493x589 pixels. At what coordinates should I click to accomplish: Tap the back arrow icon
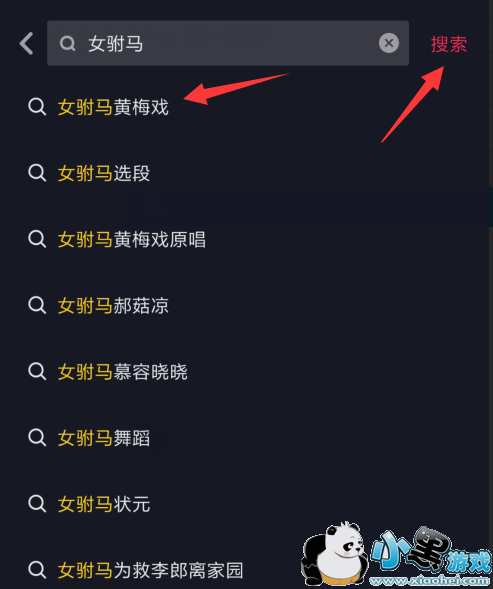[x=26, y=43]
